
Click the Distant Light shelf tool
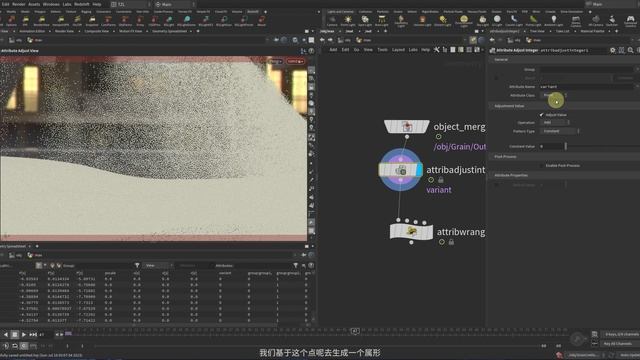point(442,21)
